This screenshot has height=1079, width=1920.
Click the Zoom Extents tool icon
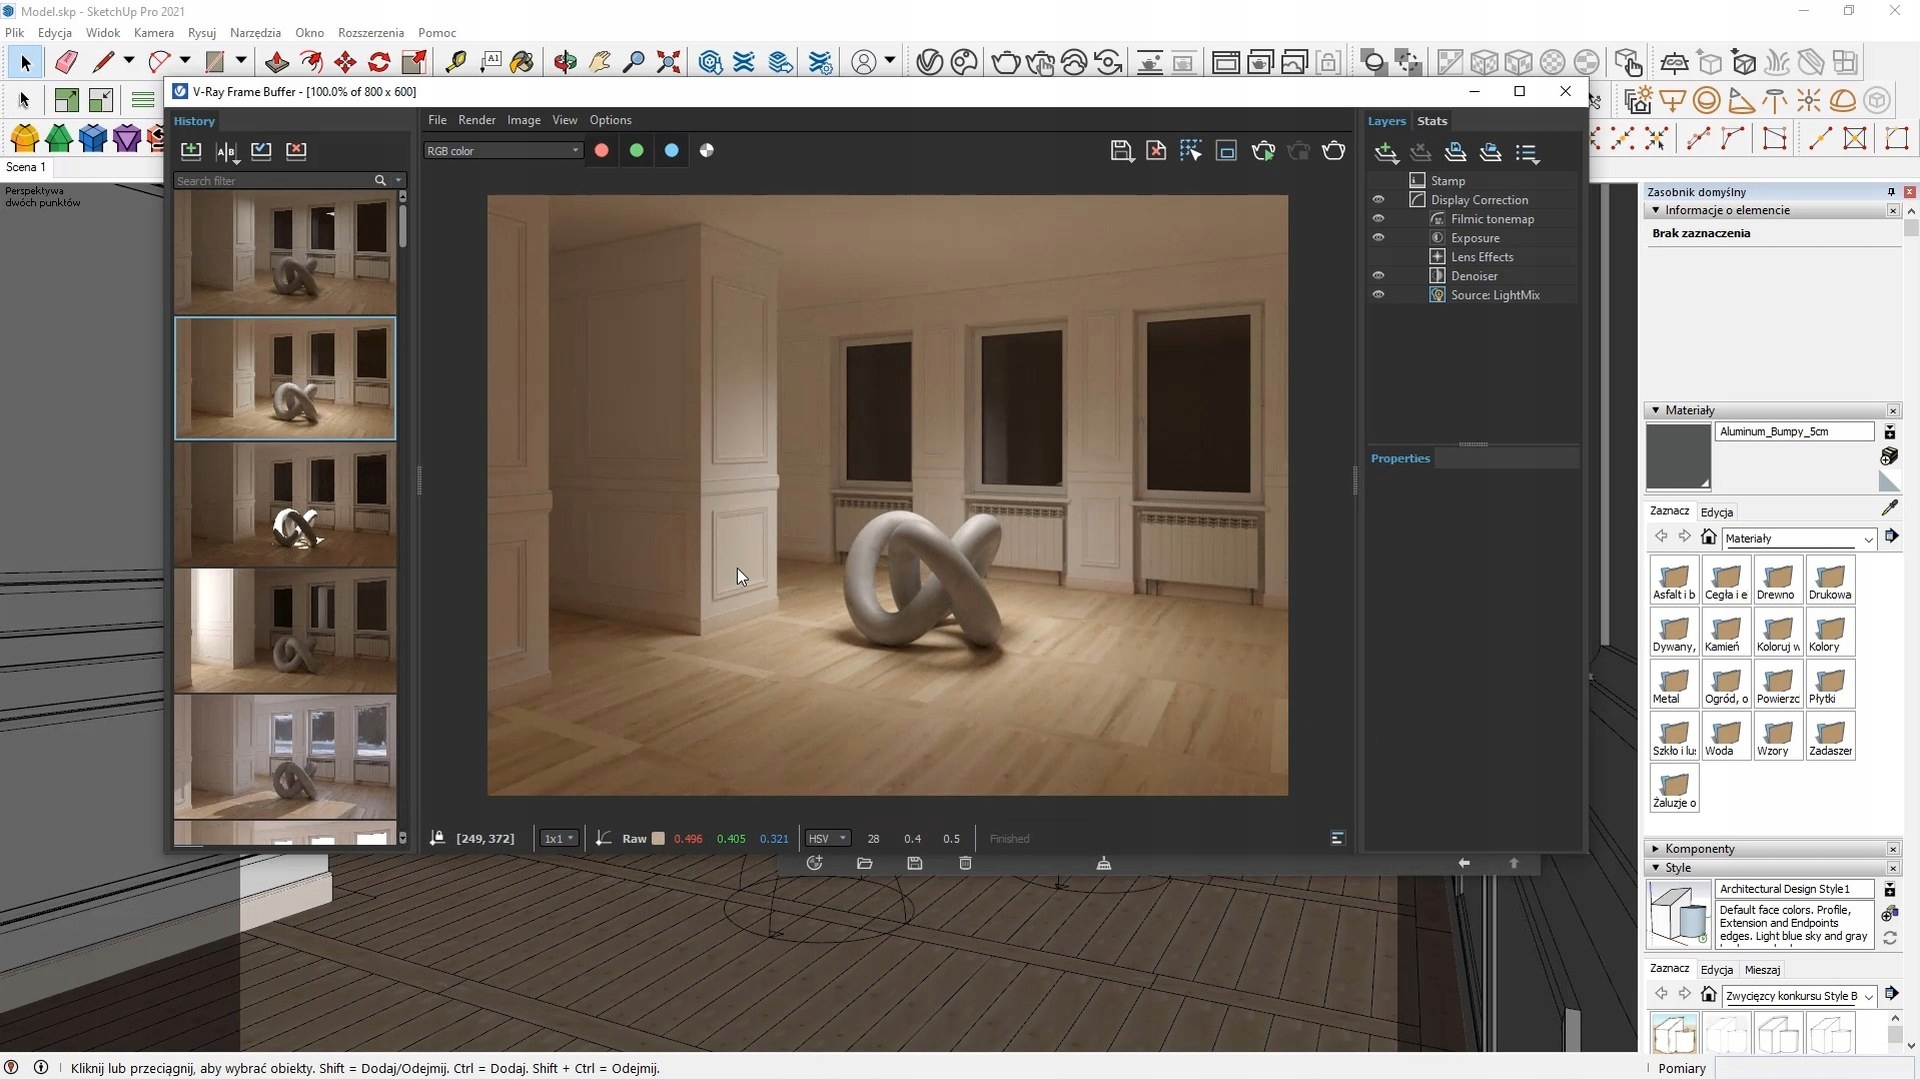coord(668,62)
